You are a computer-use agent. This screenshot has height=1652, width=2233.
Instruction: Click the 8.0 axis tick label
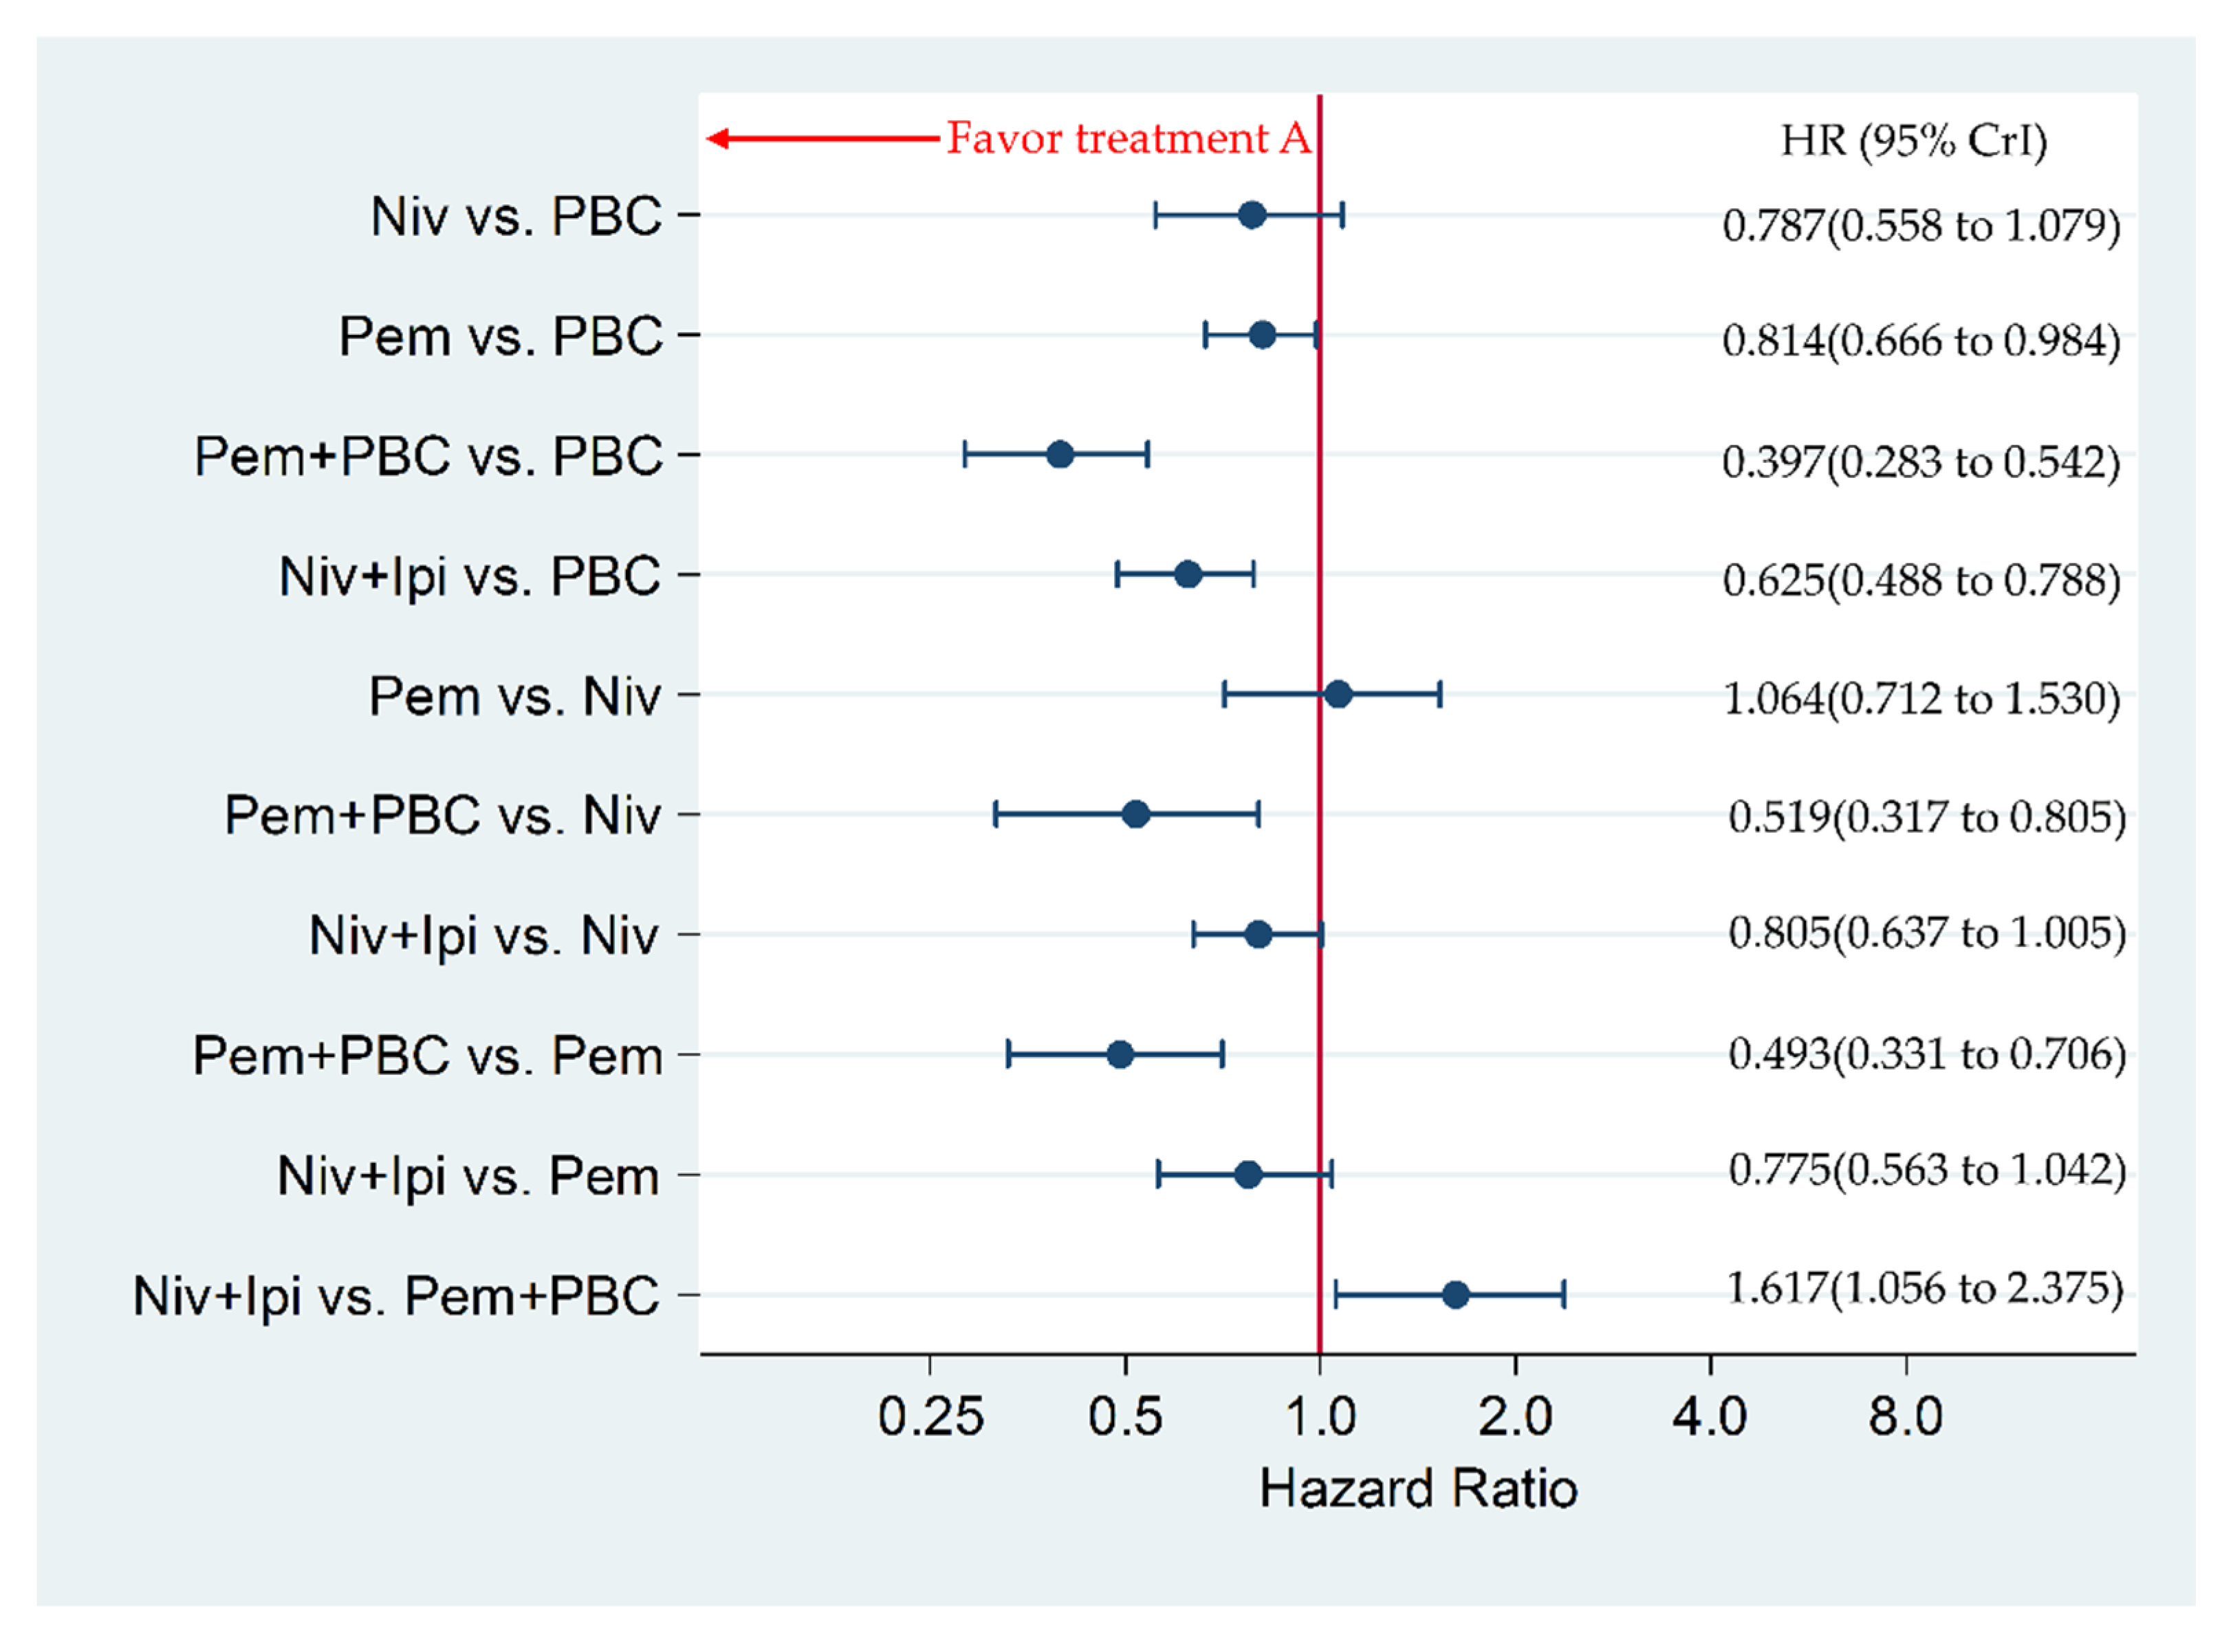tap(1906, 1418)
